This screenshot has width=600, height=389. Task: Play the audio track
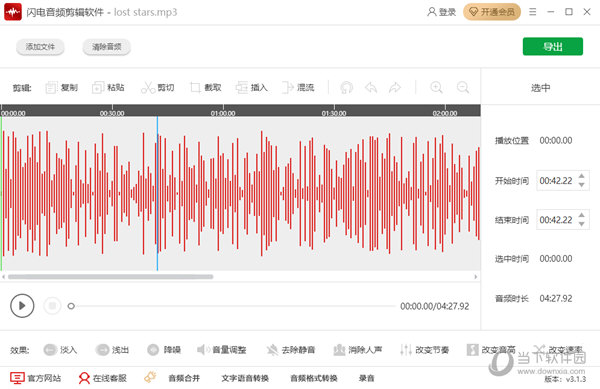click(x=22, y=306)
